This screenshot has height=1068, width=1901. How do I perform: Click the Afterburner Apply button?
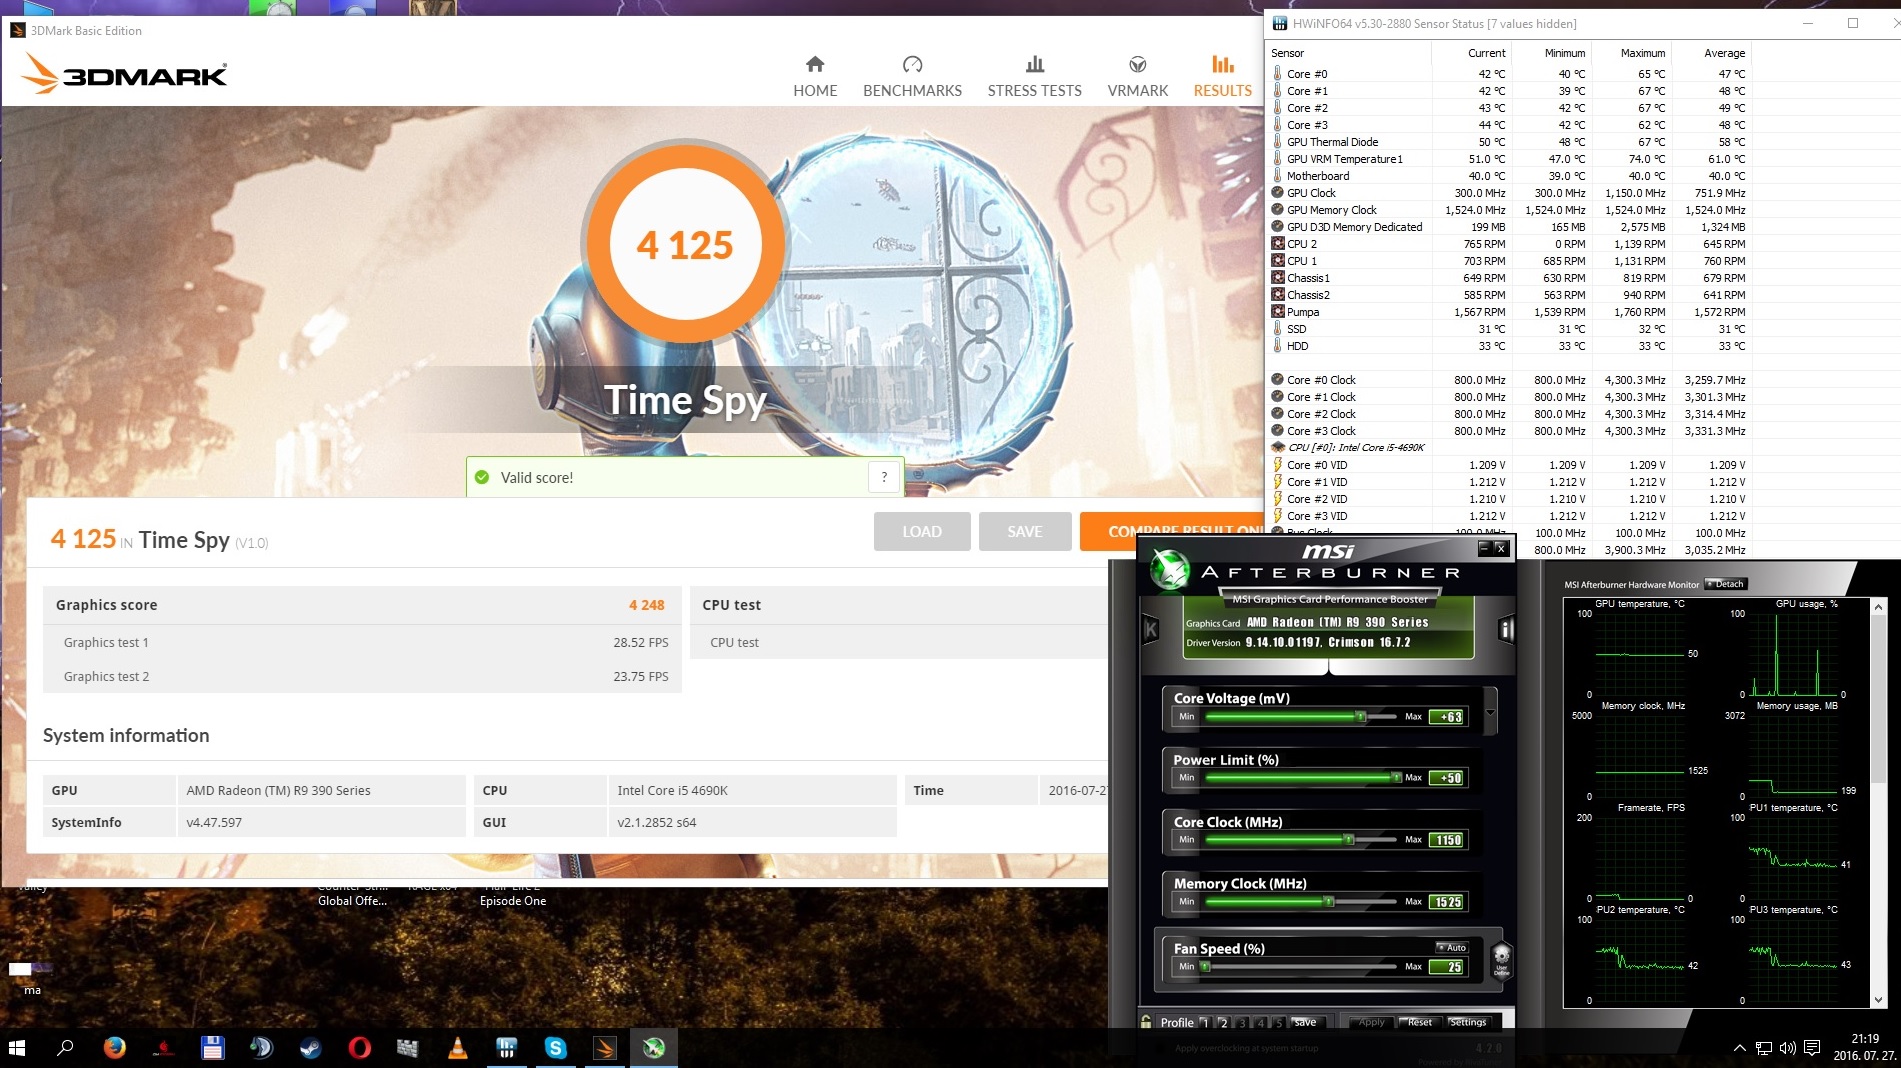[1371, 1022]
